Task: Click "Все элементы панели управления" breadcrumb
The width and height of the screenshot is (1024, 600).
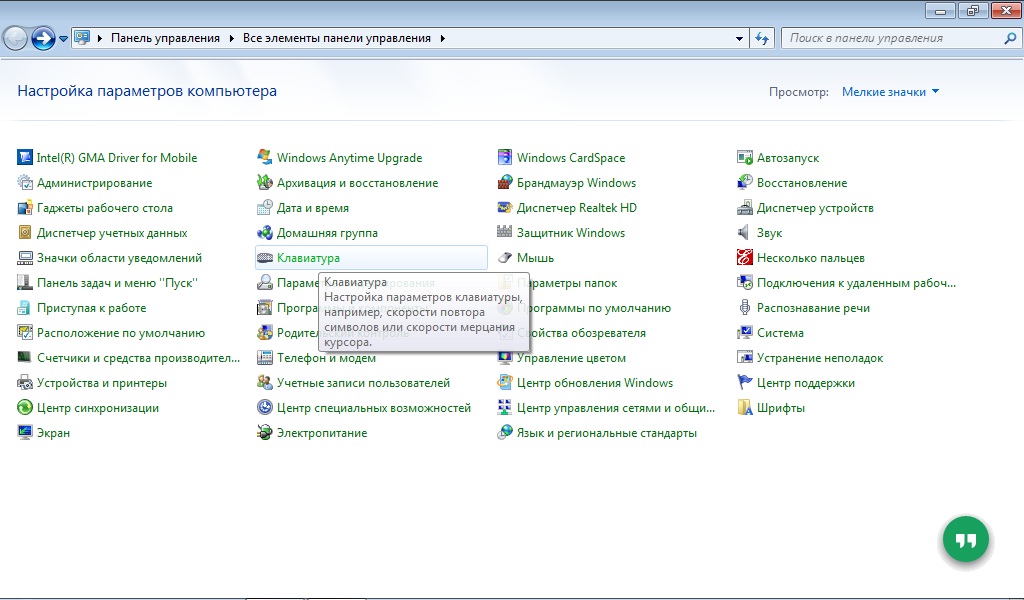Action: 337,39
